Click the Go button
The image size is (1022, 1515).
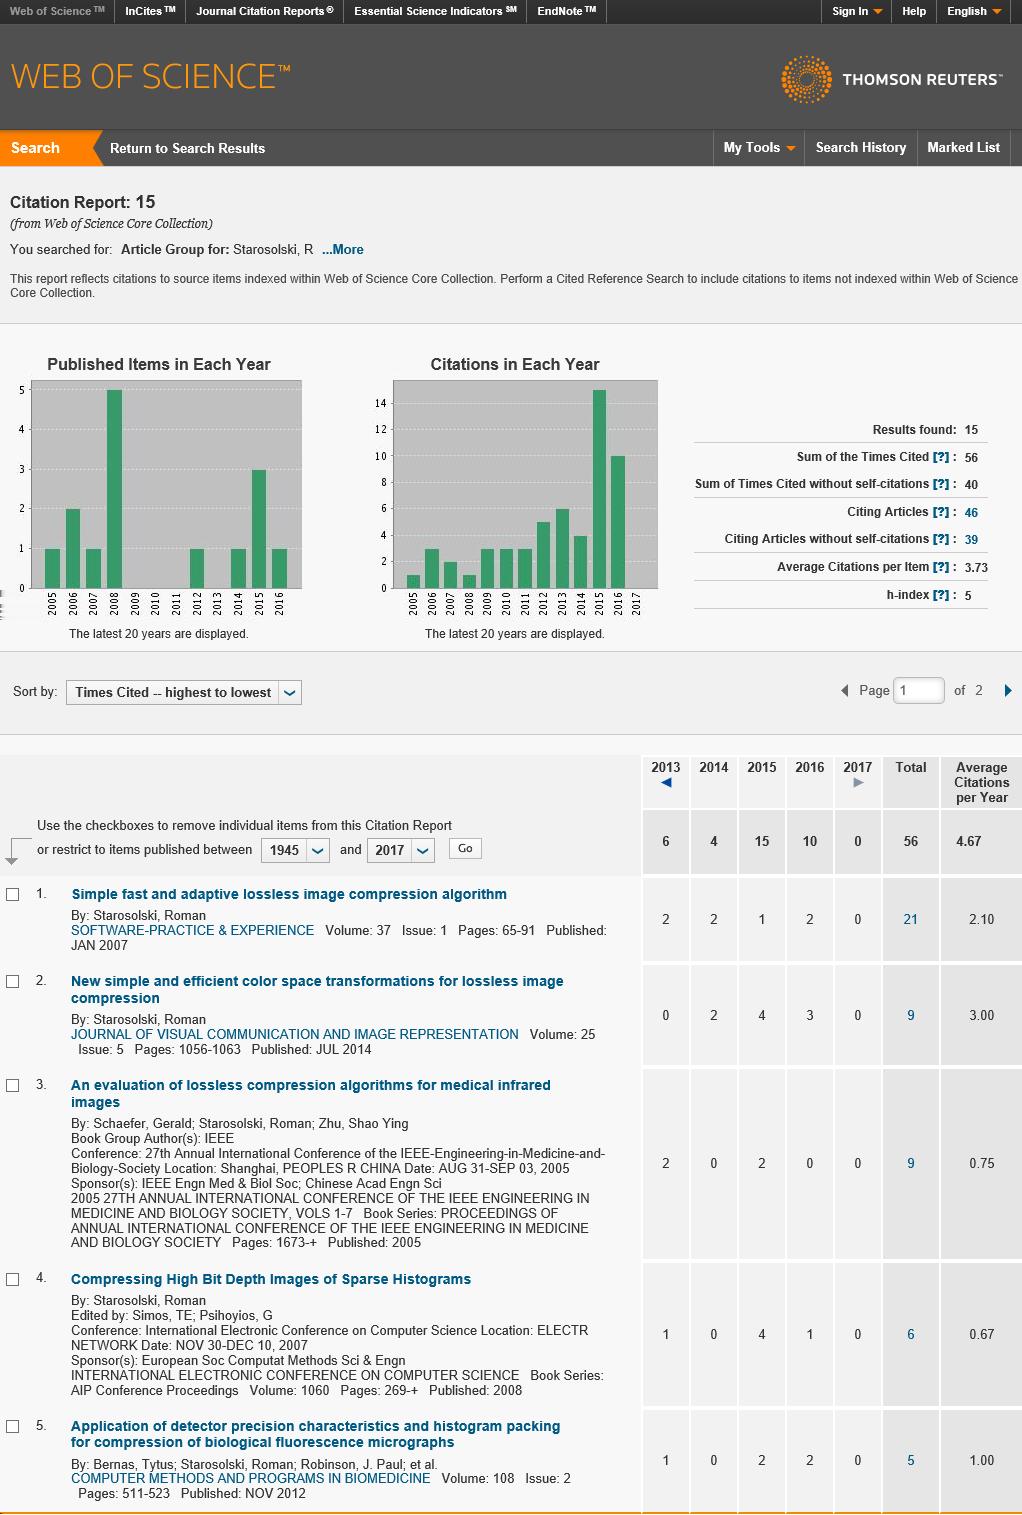coord(465,848)
